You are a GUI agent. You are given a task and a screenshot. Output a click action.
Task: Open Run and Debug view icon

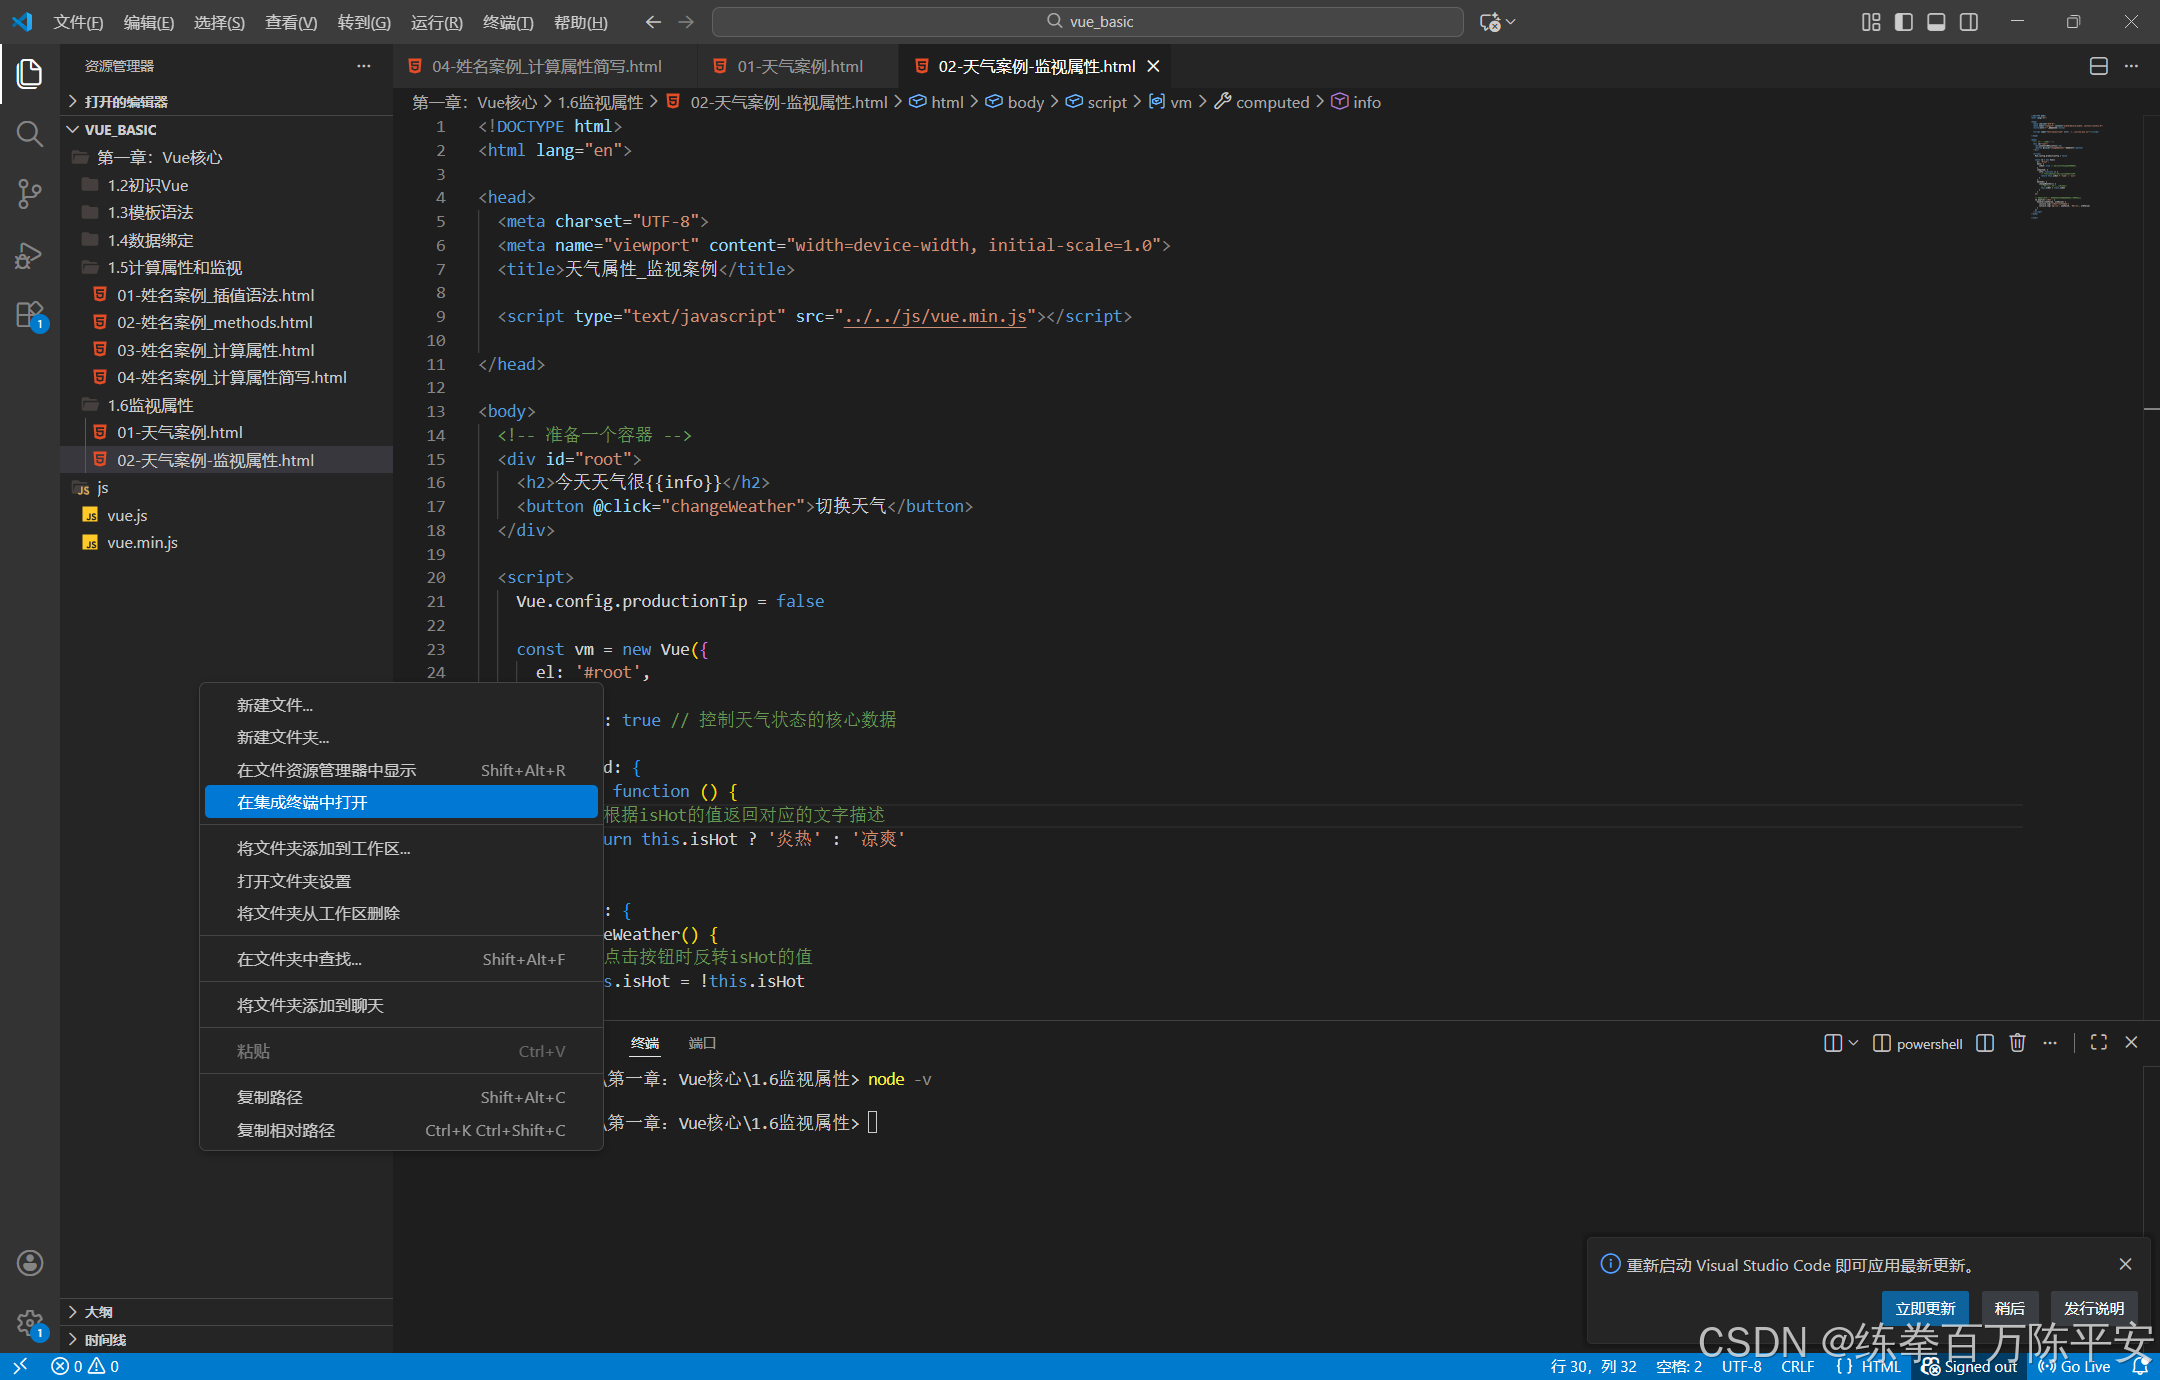tap(29, 255)
